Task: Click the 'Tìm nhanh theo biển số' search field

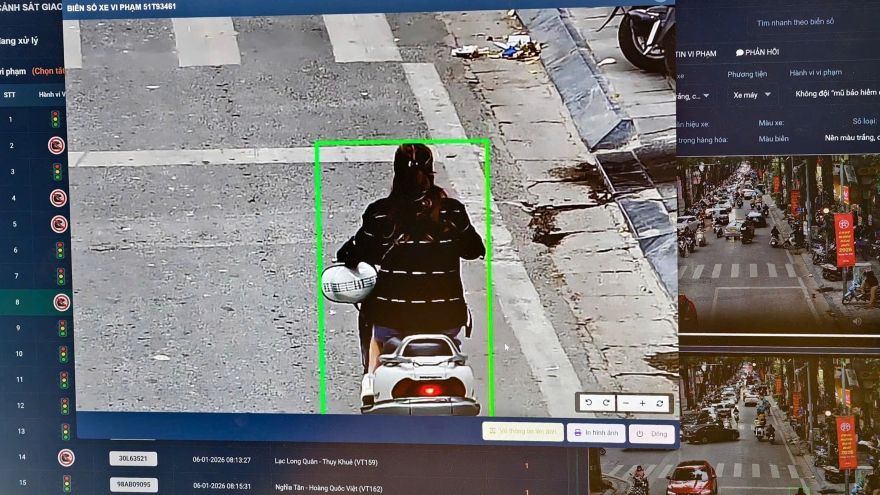Action: (795, 21)
